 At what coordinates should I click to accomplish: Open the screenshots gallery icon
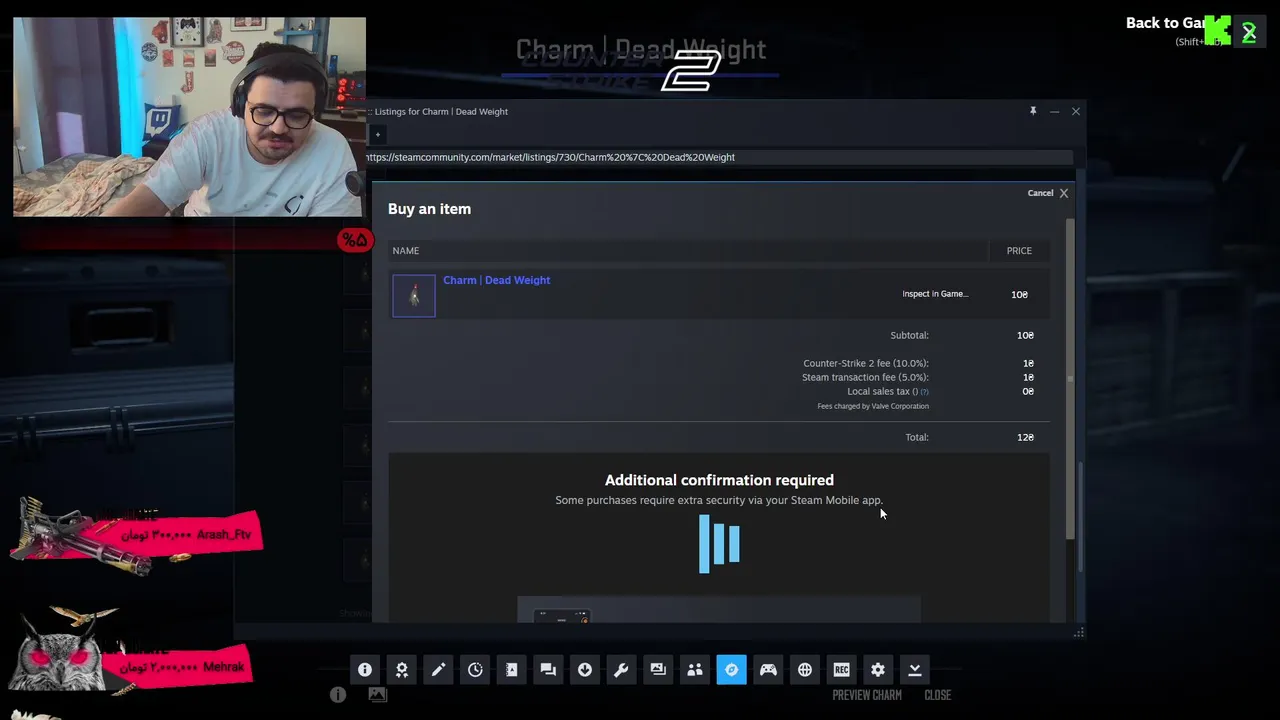pyautogui.click(x=658, y=670)
